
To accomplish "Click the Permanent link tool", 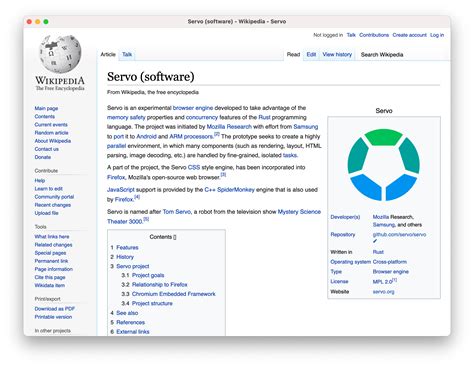I will pyautogui.click(x=51, y=261).
